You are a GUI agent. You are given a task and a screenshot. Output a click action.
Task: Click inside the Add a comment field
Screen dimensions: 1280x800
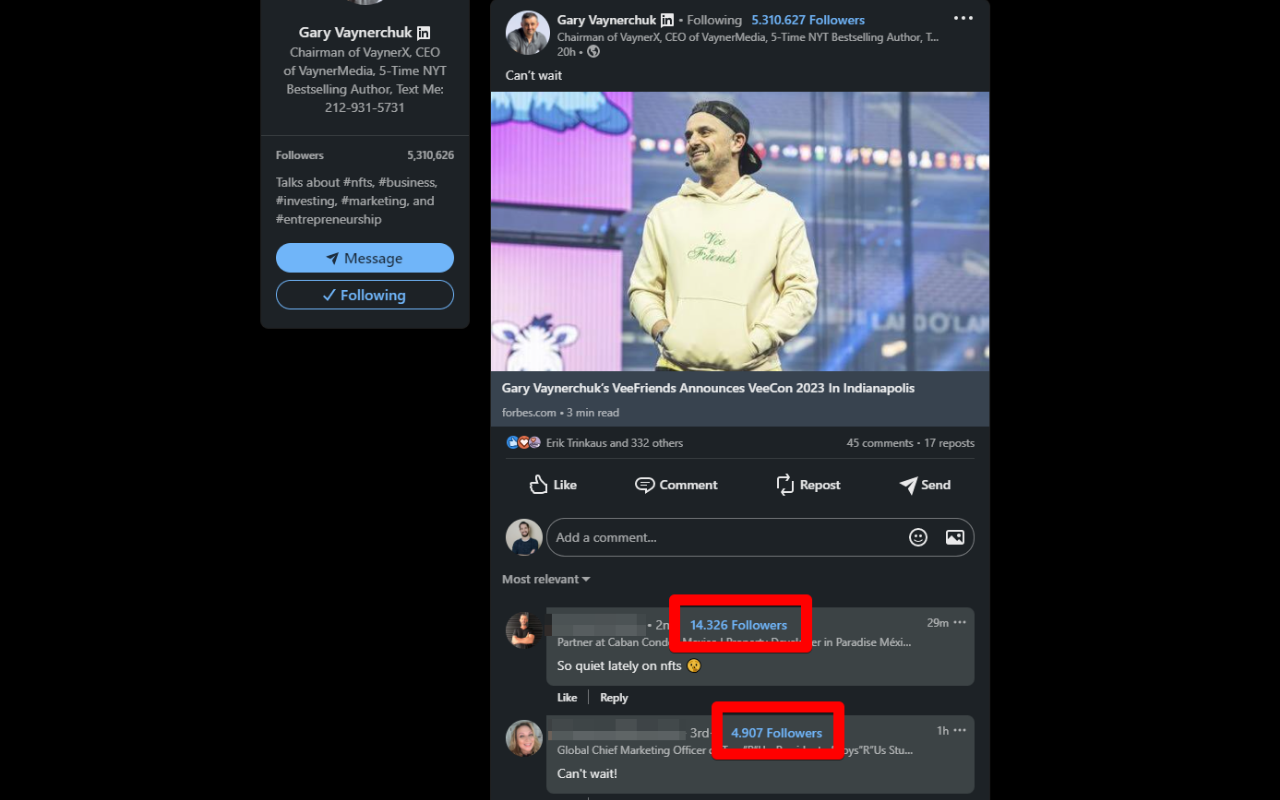click(725, 537)
